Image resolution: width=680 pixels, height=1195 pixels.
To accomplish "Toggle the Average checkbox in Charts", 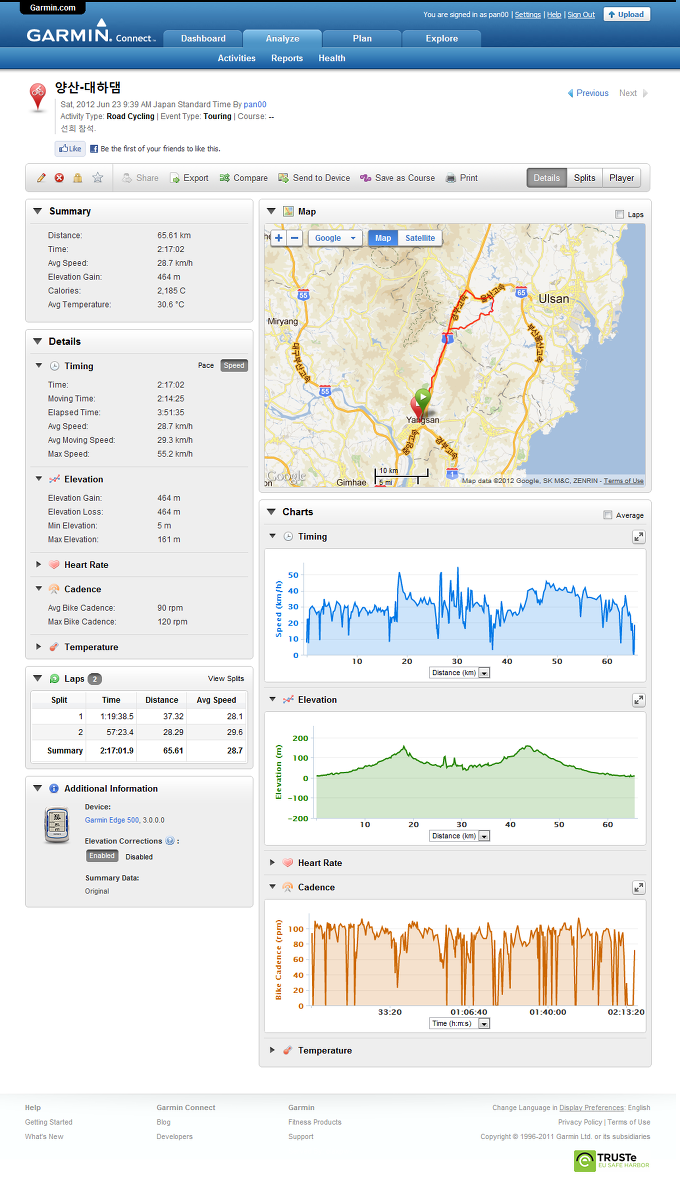I will 608,515.
